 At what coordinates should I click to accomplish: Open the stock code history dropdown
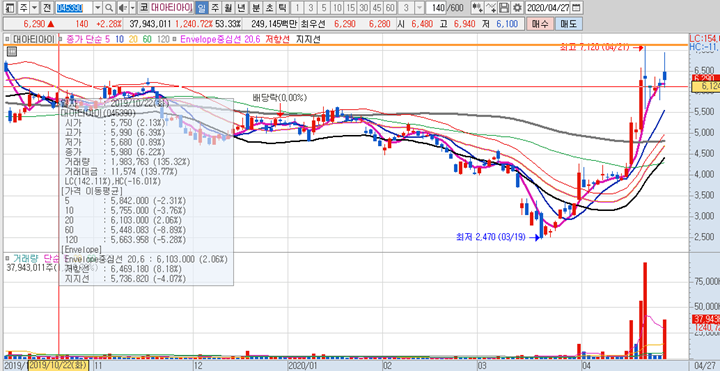tap(98, 8)
